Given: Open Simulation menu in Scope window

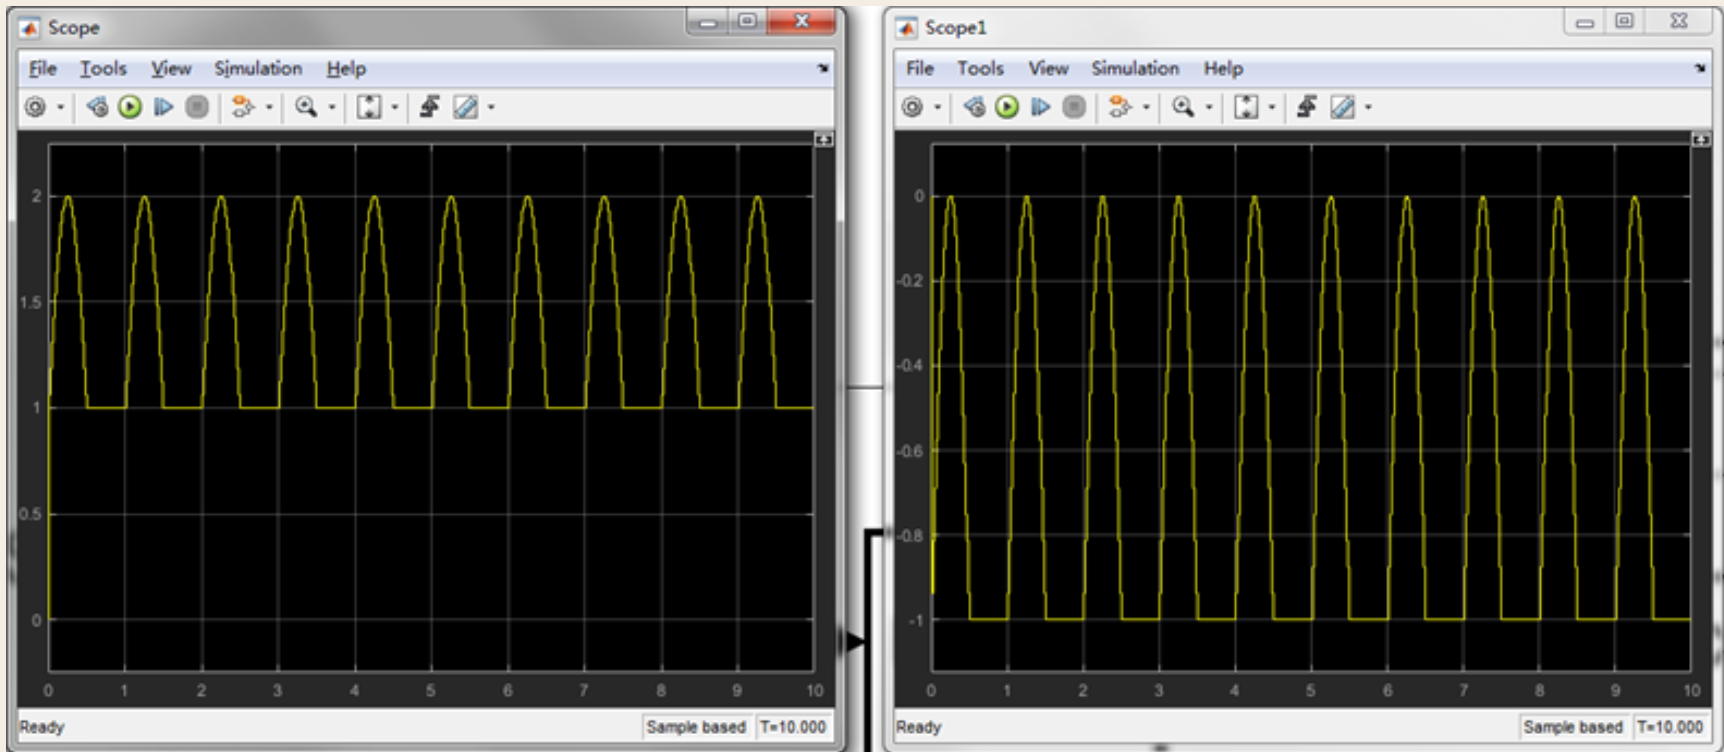Looking at the screenshot, I should 258,69.
